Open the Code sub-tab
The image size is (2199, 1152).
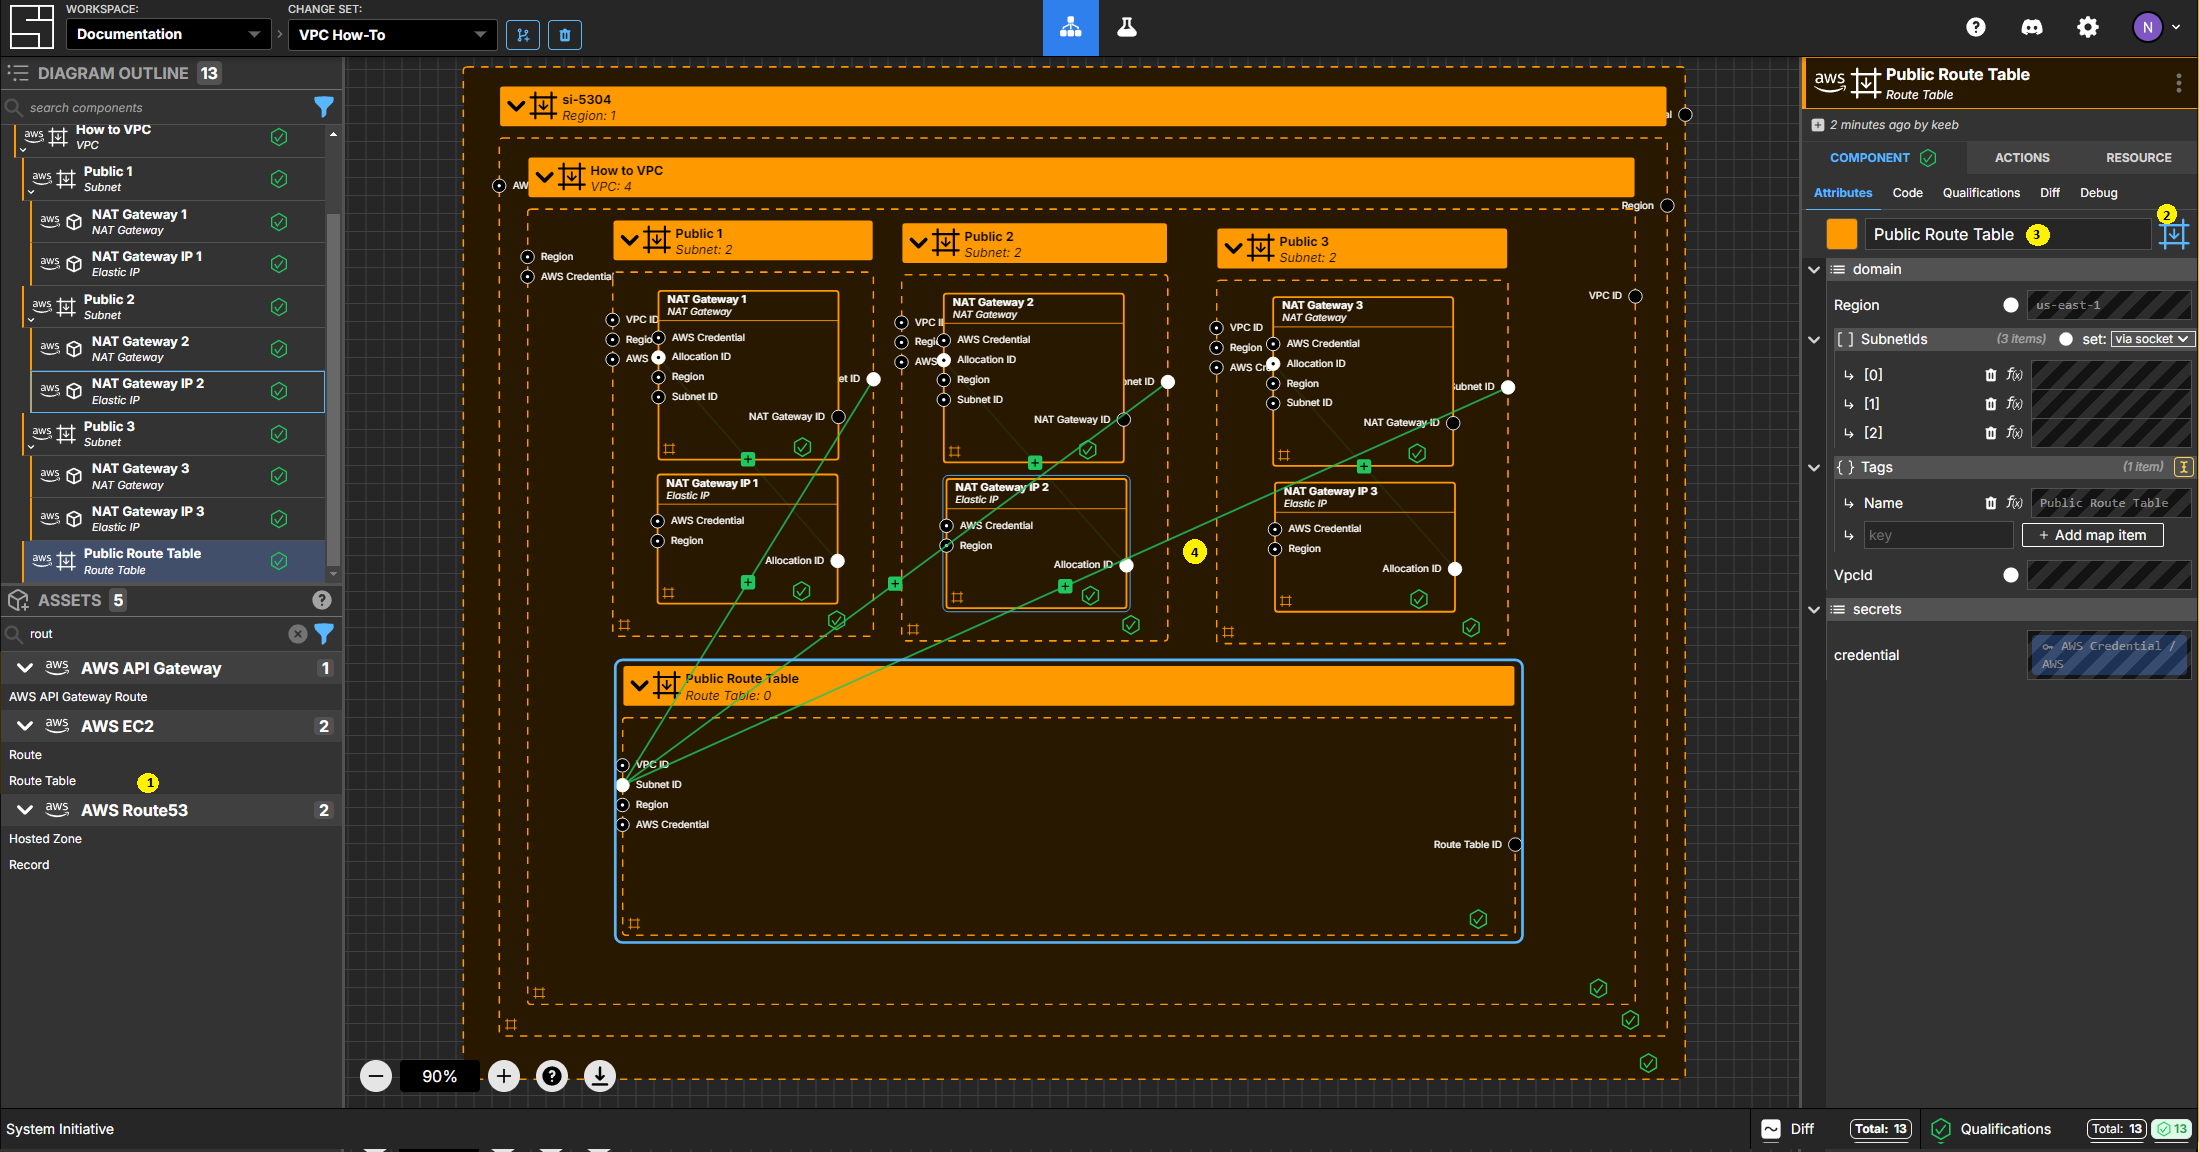click(1907, 193)
